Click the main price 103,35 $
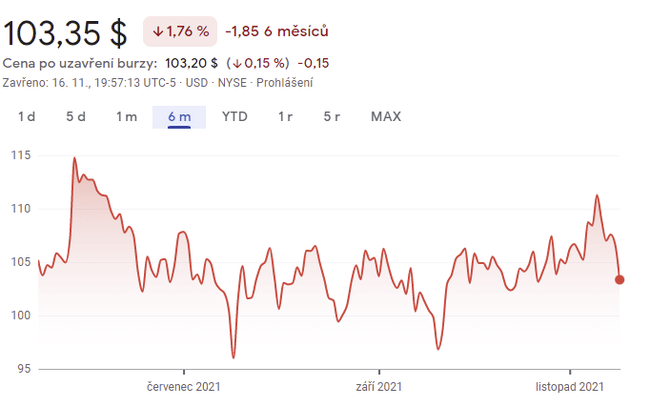Viewport: 650px width, 407px height. [x=66, y=32]
